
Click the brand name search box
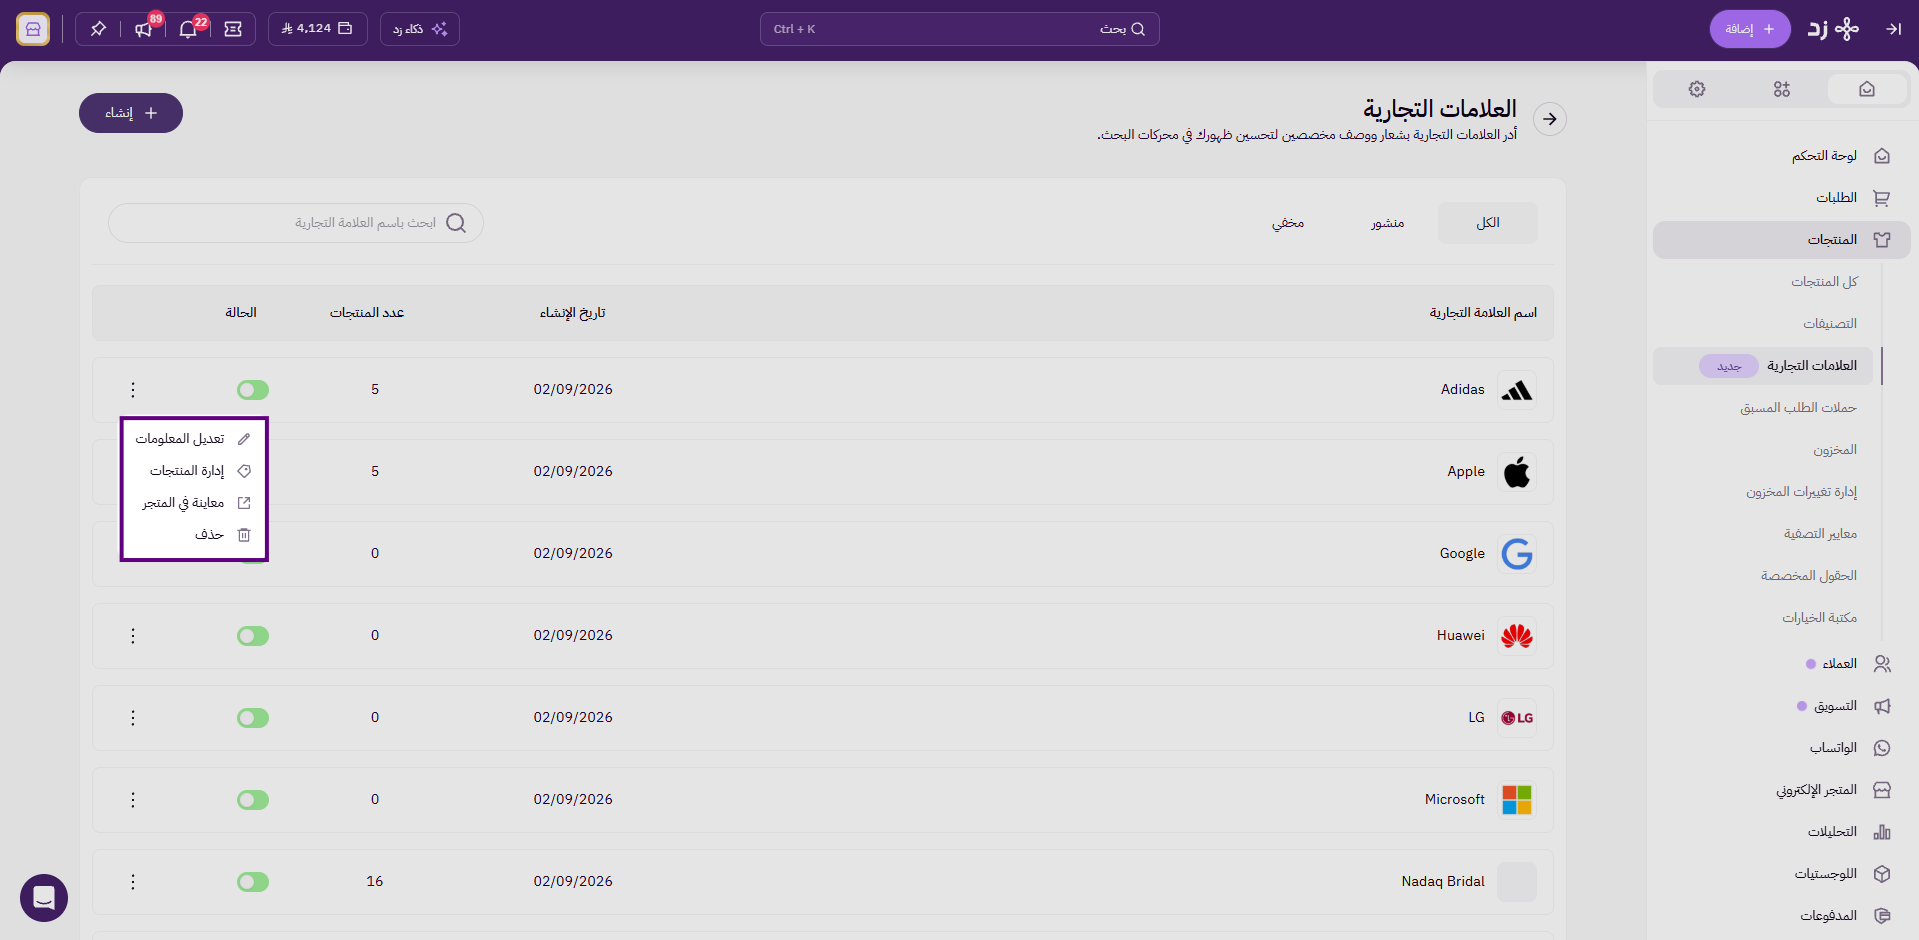(x=296, y=223)
